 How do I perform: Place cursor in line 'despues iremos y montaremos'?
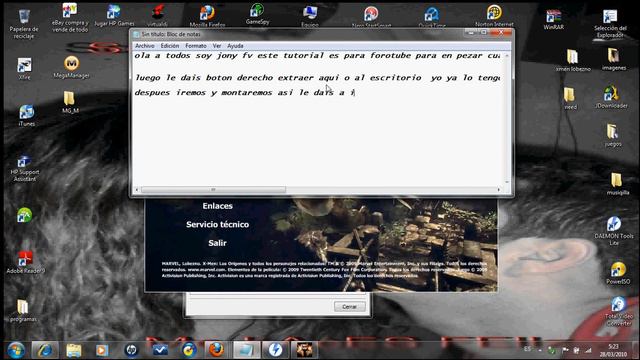click(x=245, y=93)
